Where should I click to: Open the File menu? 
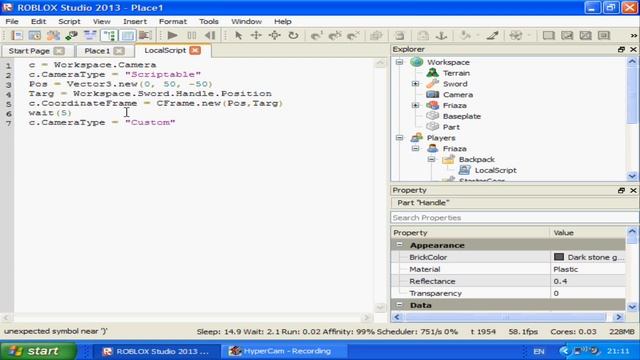coord(11,21)
